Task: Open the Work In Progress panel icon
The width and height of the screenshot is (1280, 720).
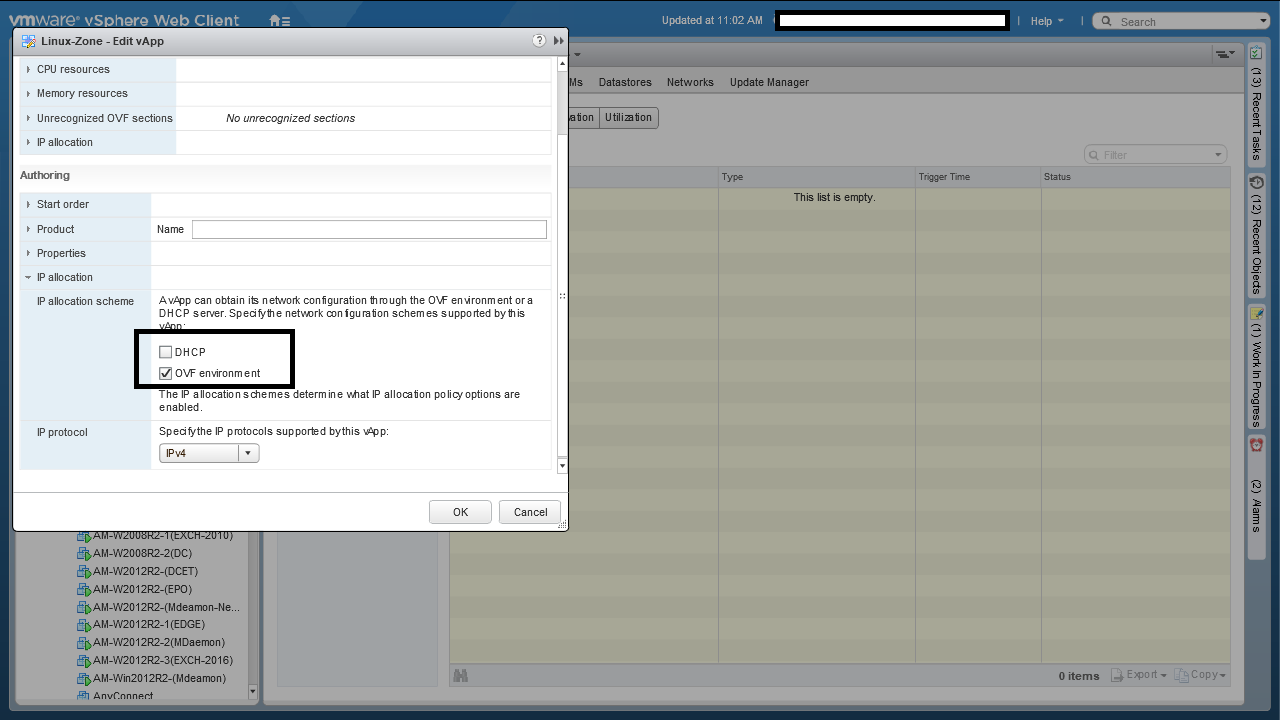Action: 1256,314
